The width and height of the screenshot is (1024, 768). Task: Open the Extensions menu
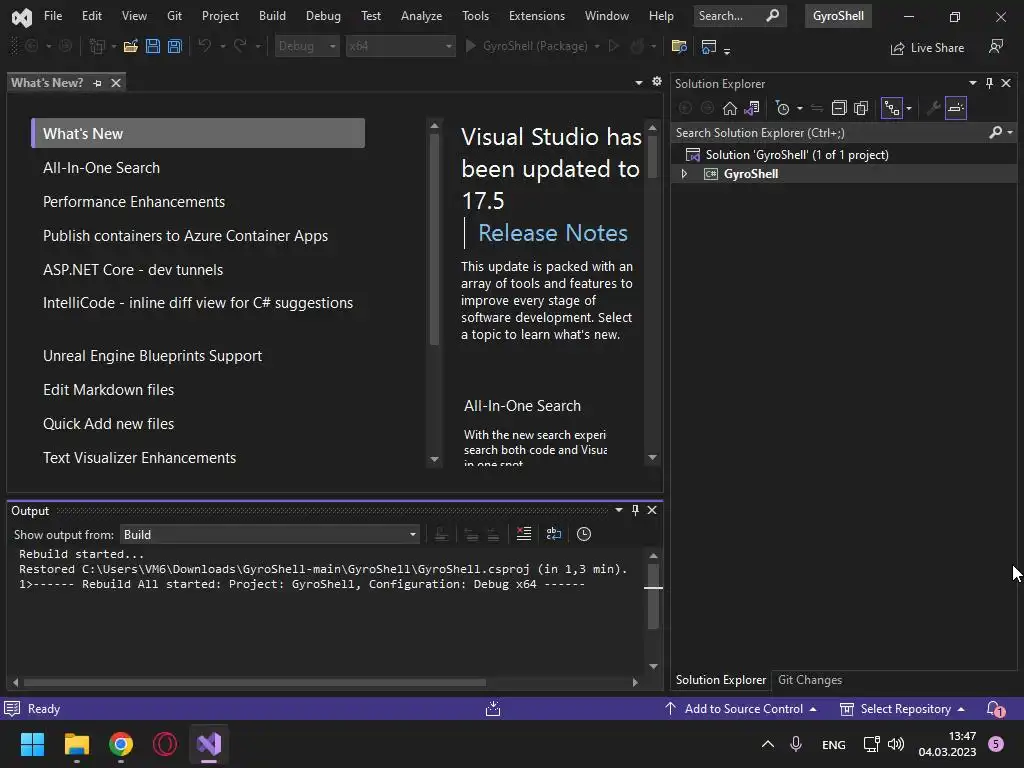point(537,16)
